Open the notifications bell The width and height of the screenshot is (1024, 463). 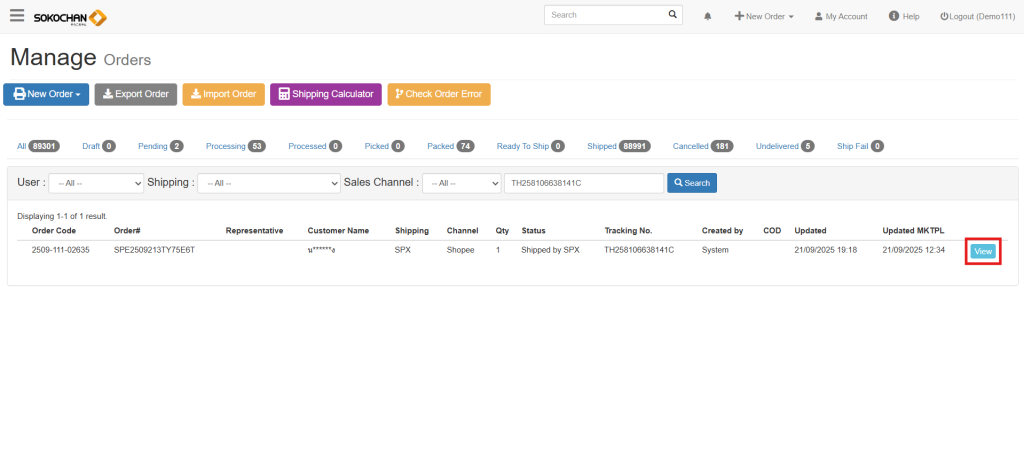click(x=708, y=17)
